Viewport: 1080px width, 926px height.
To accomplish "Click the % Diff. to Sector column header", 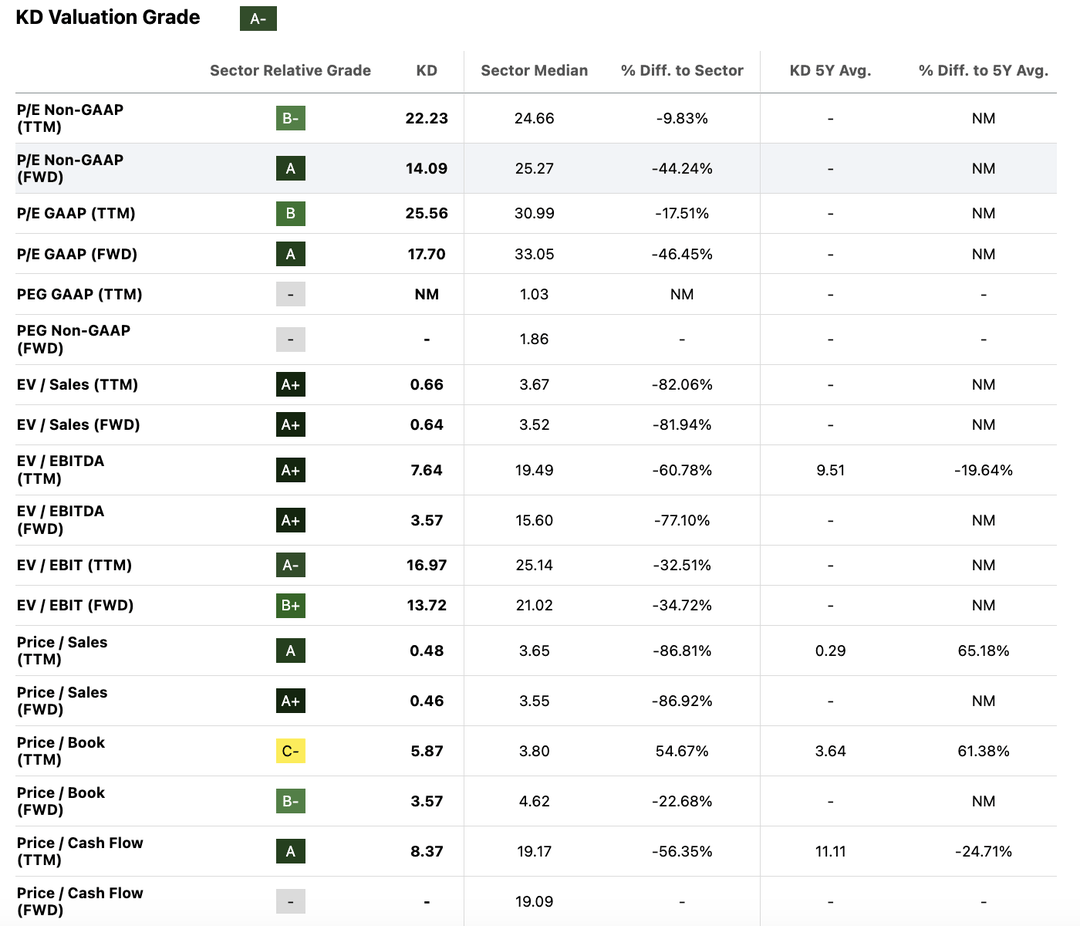I will [682, 71].
